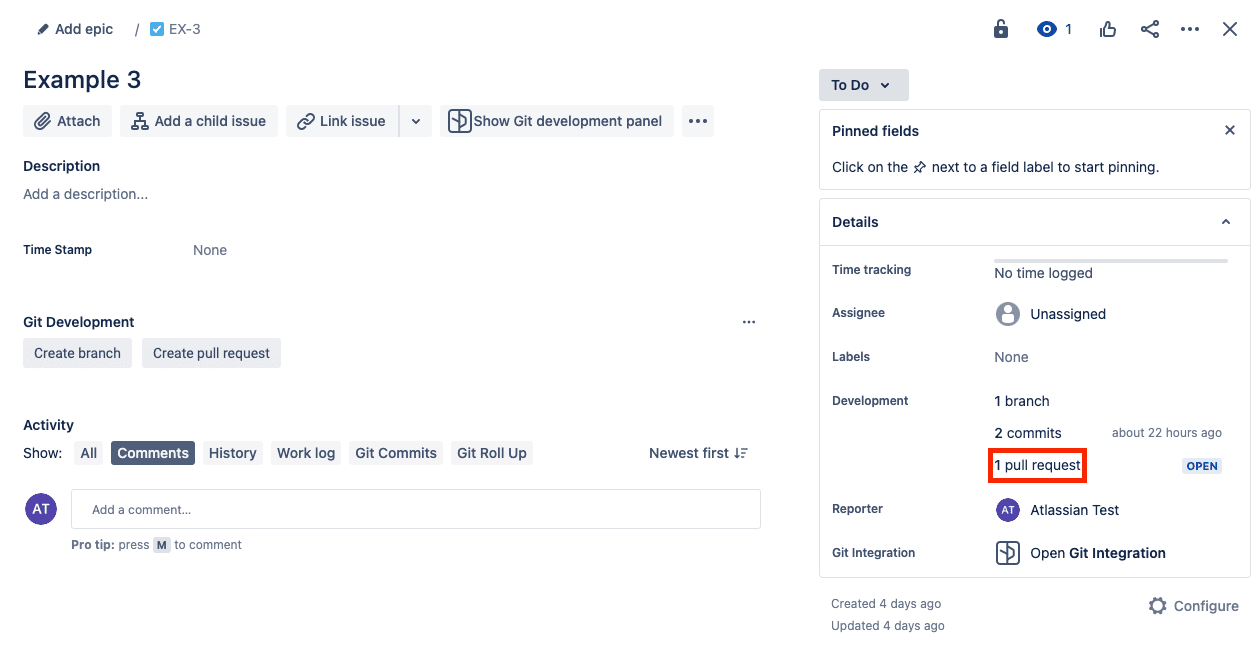Open field settings via the Configure gear
The image size is (1259, 655).
click(1157, 605)
